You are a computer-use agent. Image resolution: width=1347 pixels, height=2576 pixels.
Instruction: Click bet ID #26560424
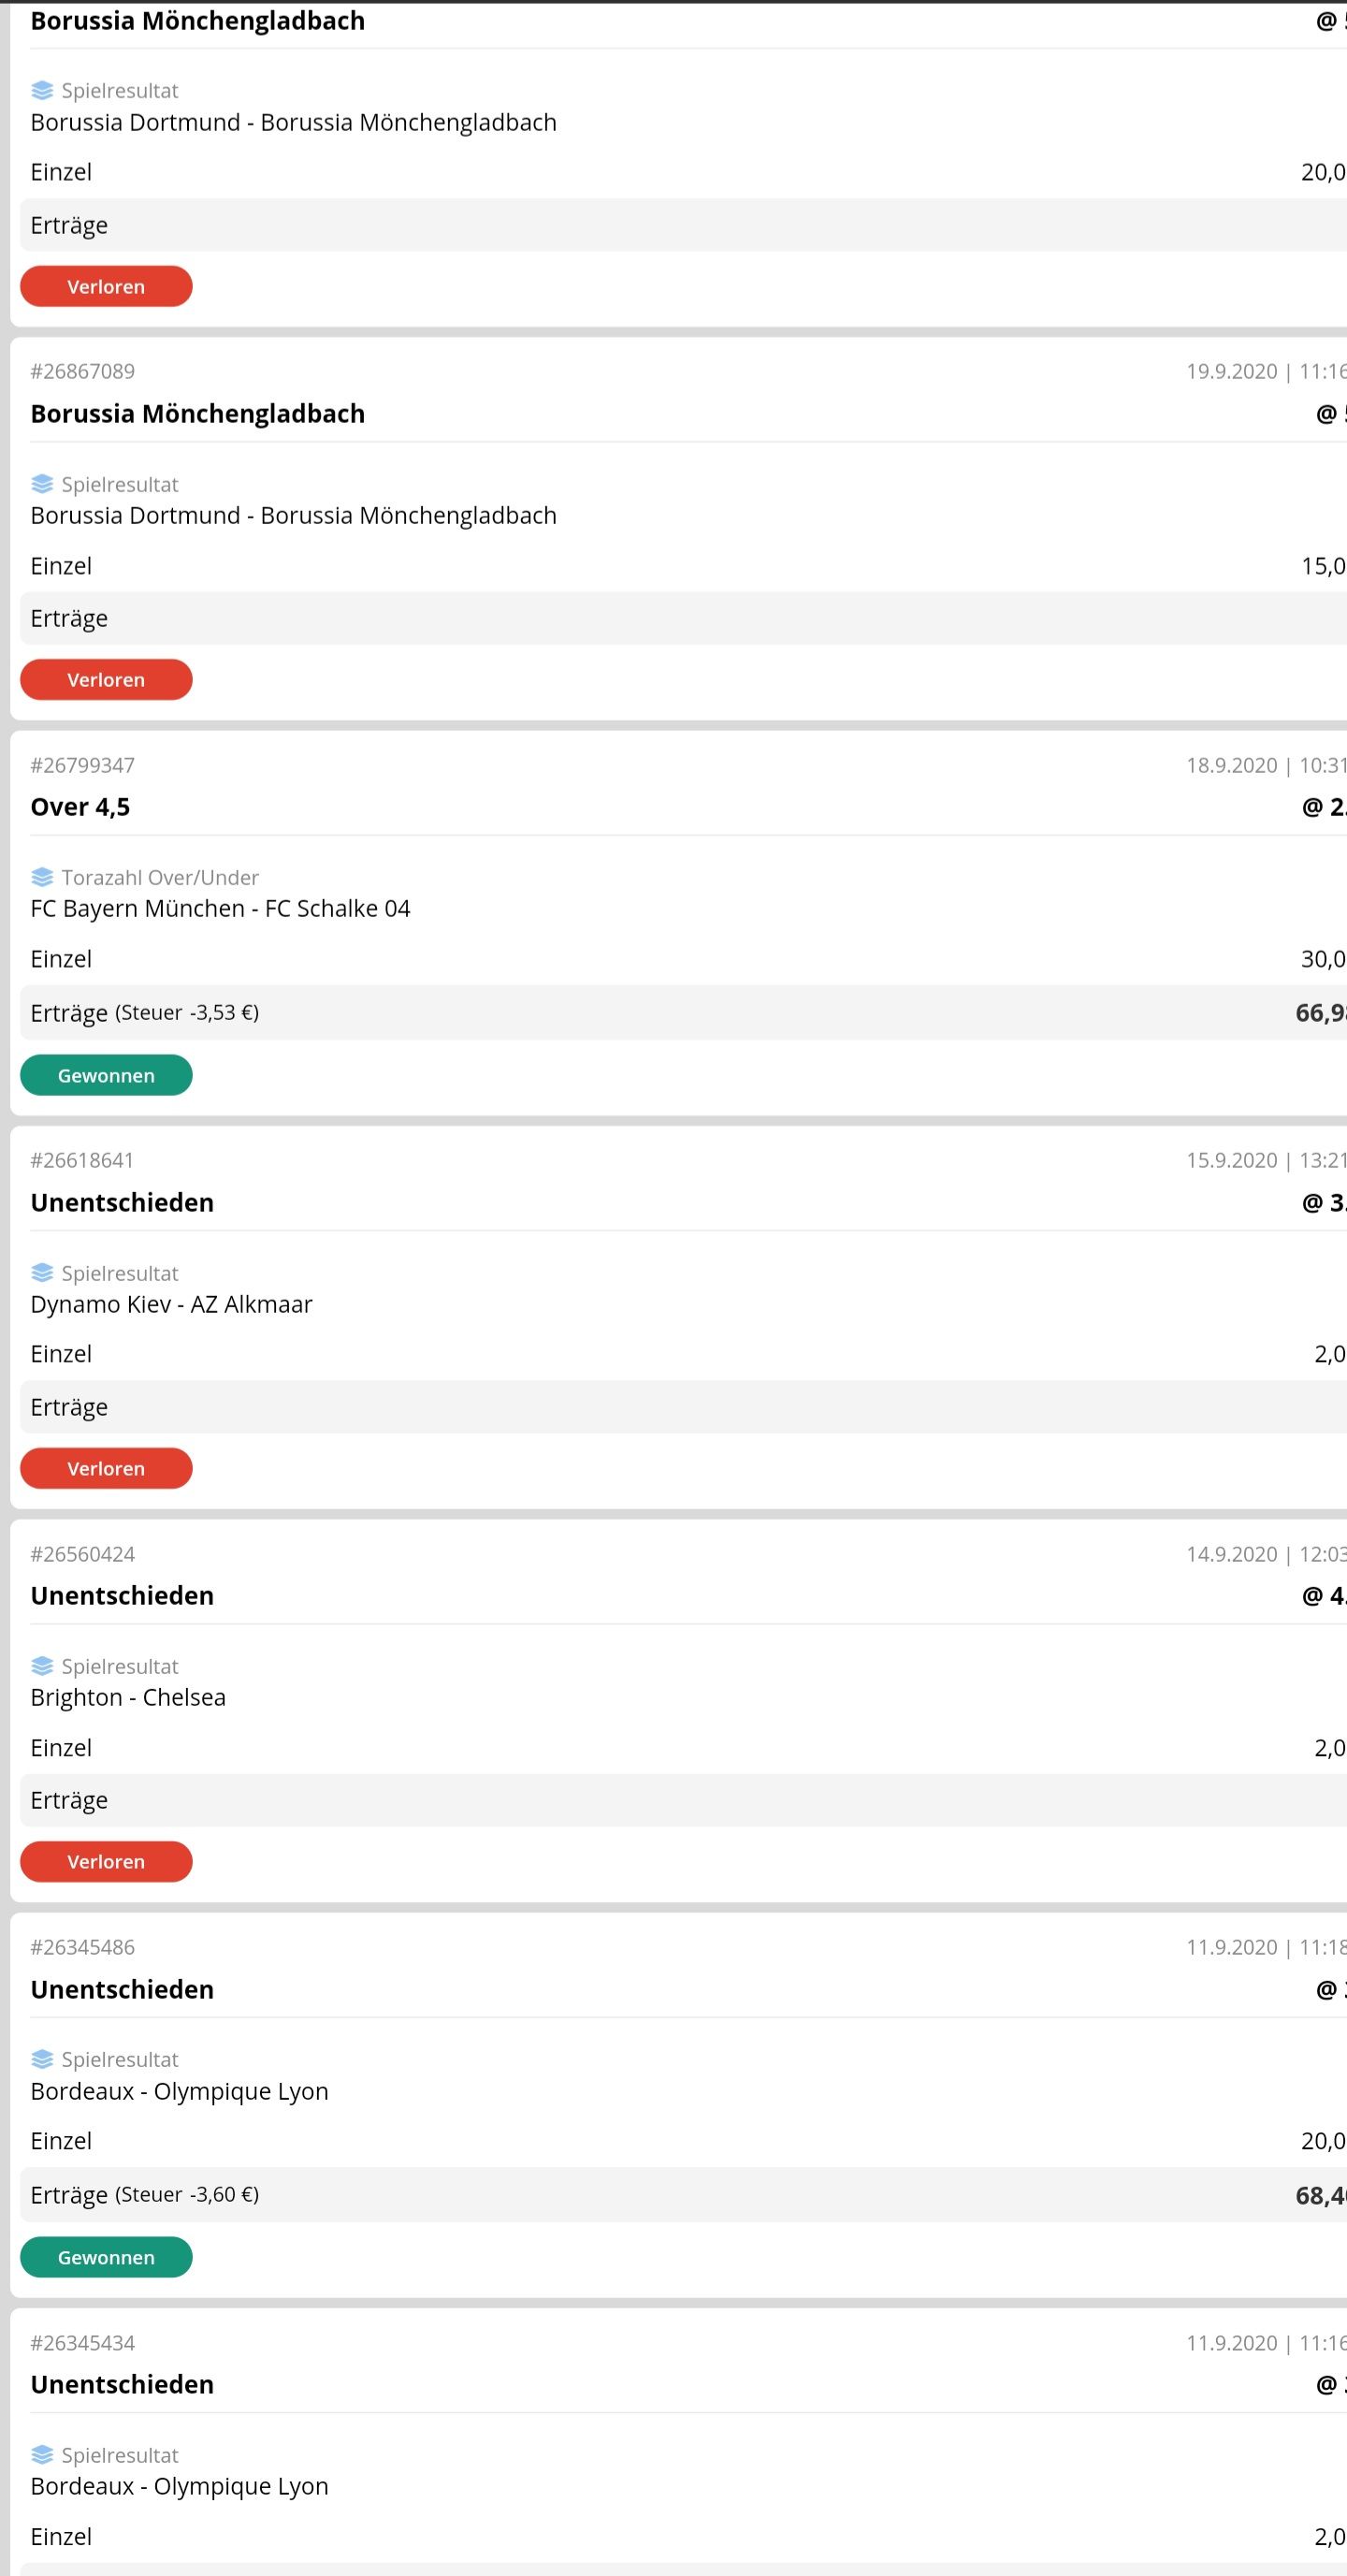pyautogui.click(x=82, y=1554)
